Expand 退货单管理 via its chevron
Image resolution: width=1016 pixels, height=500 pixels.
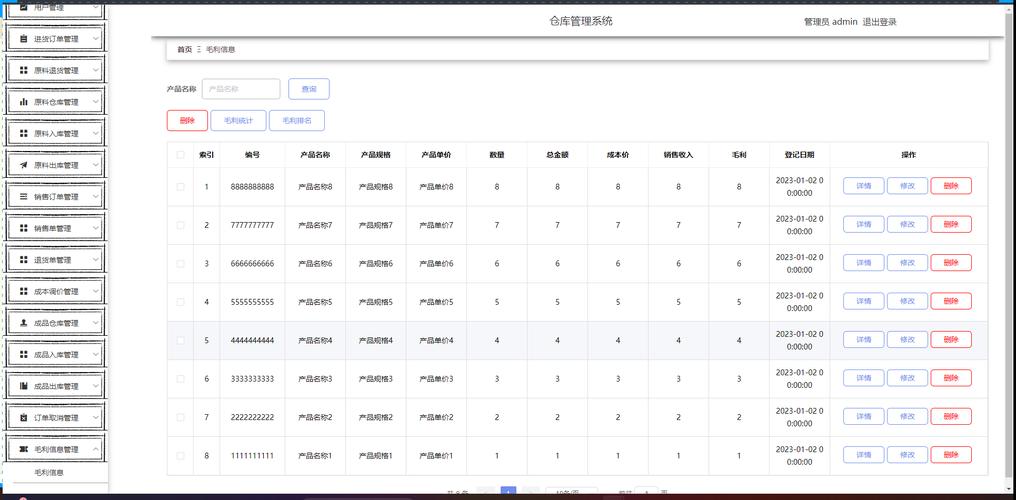[x=96, y=260]
